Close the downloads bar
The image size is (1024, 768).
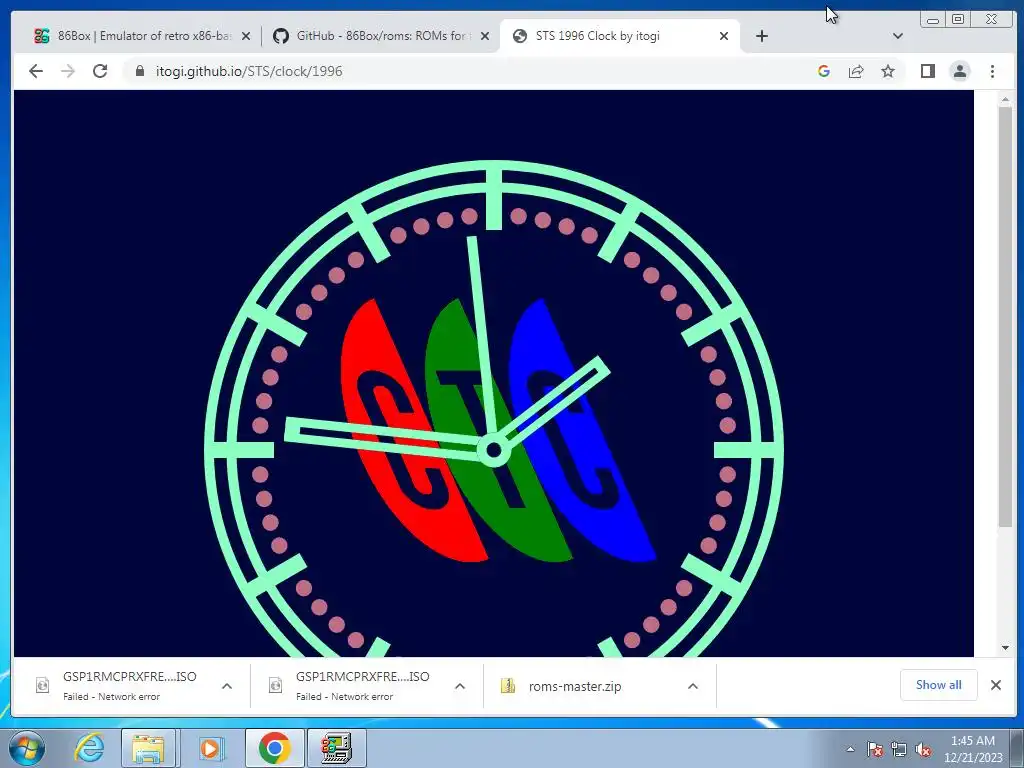pos(995,684)
